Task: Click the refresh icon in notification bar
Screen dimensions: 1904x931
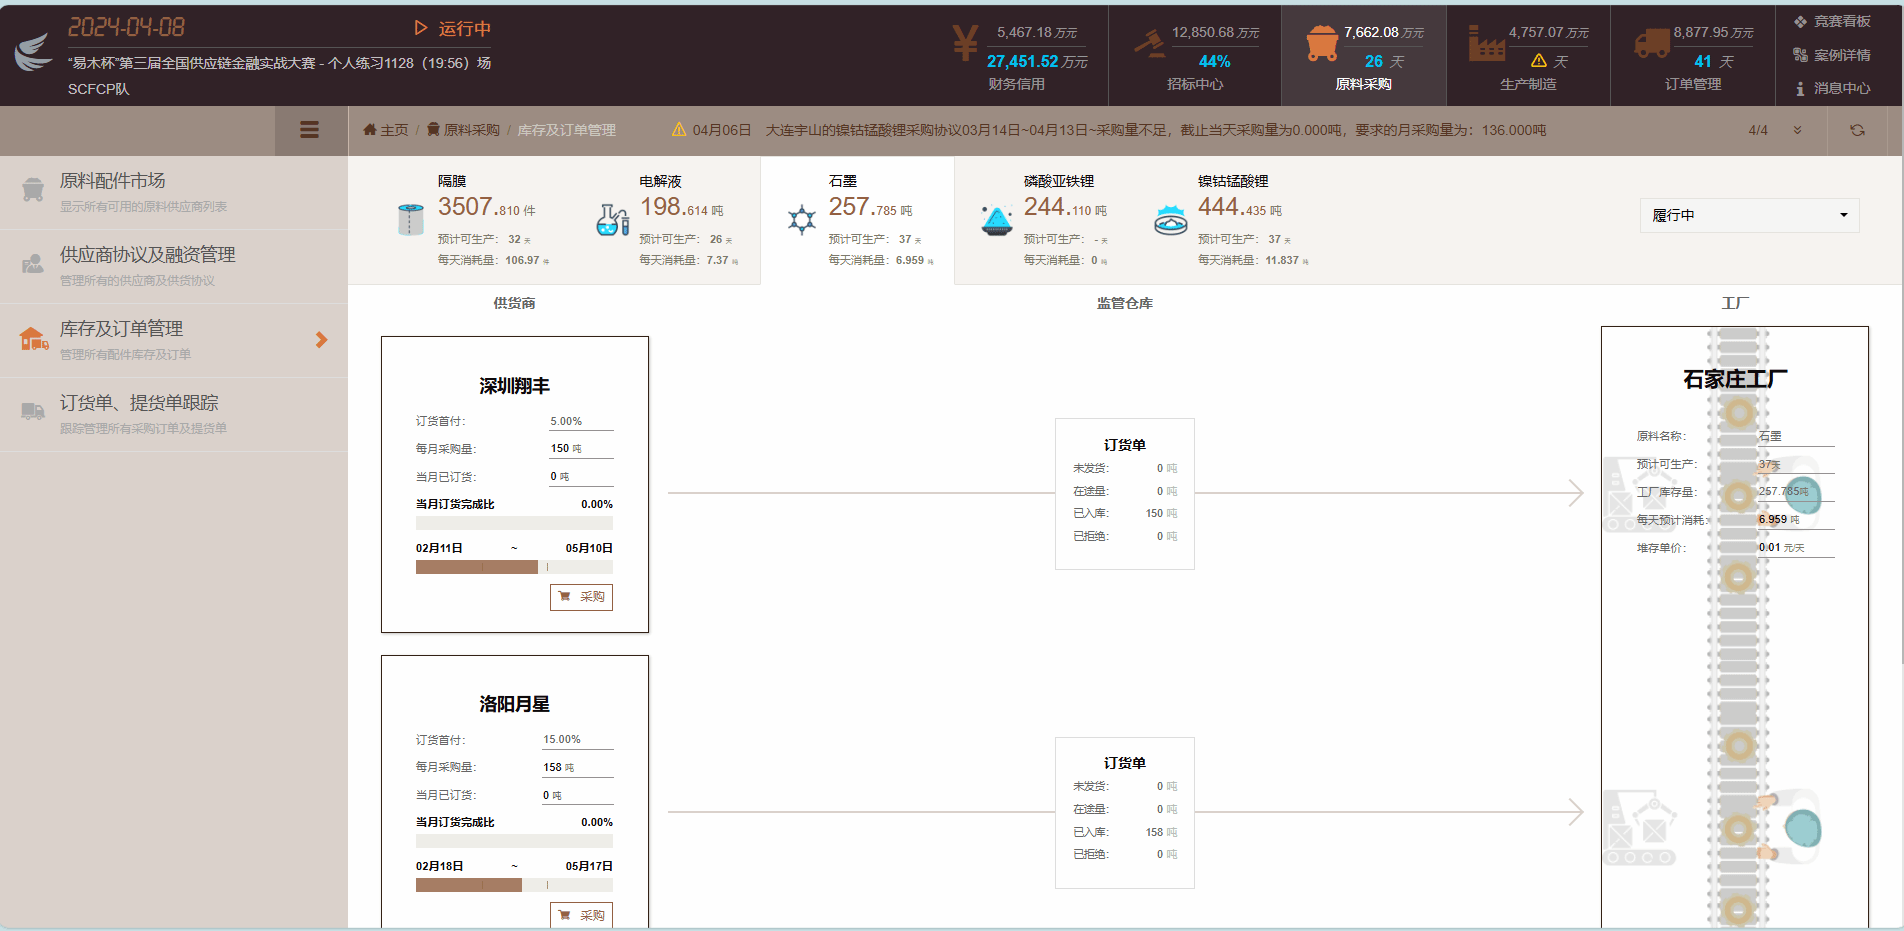Action: 1857,130
